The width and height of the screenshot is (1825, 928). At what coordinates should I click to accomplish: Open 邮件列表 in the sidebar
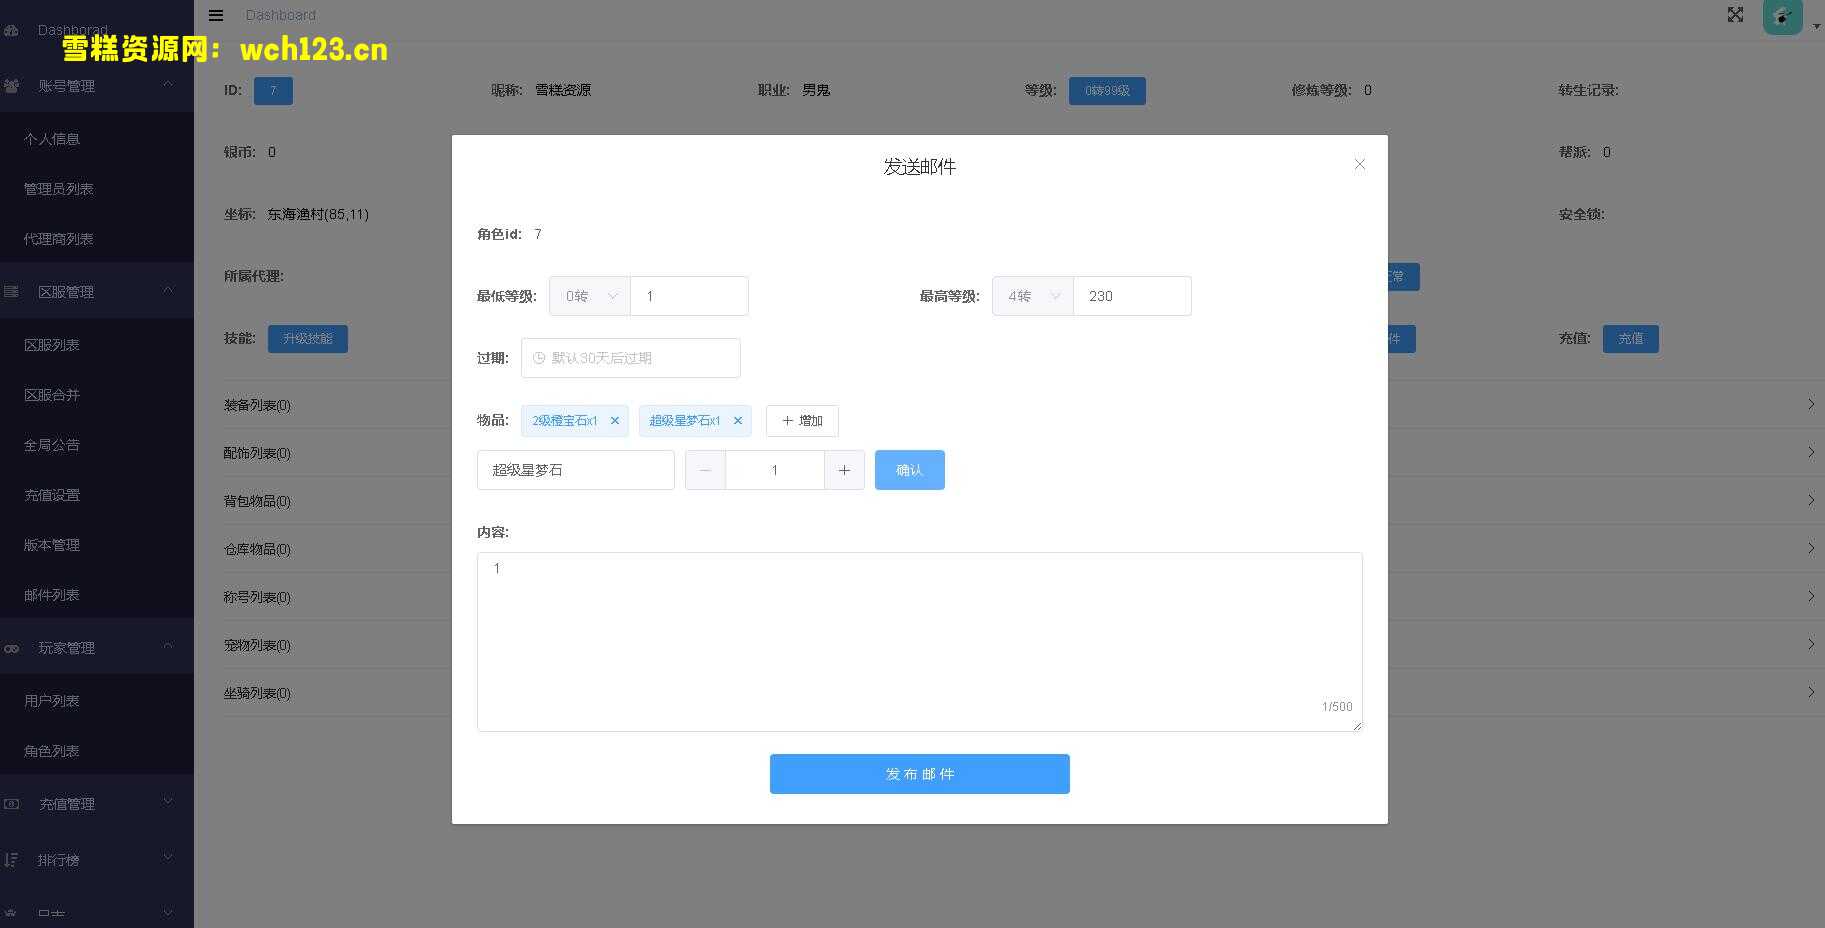[97, 595]
